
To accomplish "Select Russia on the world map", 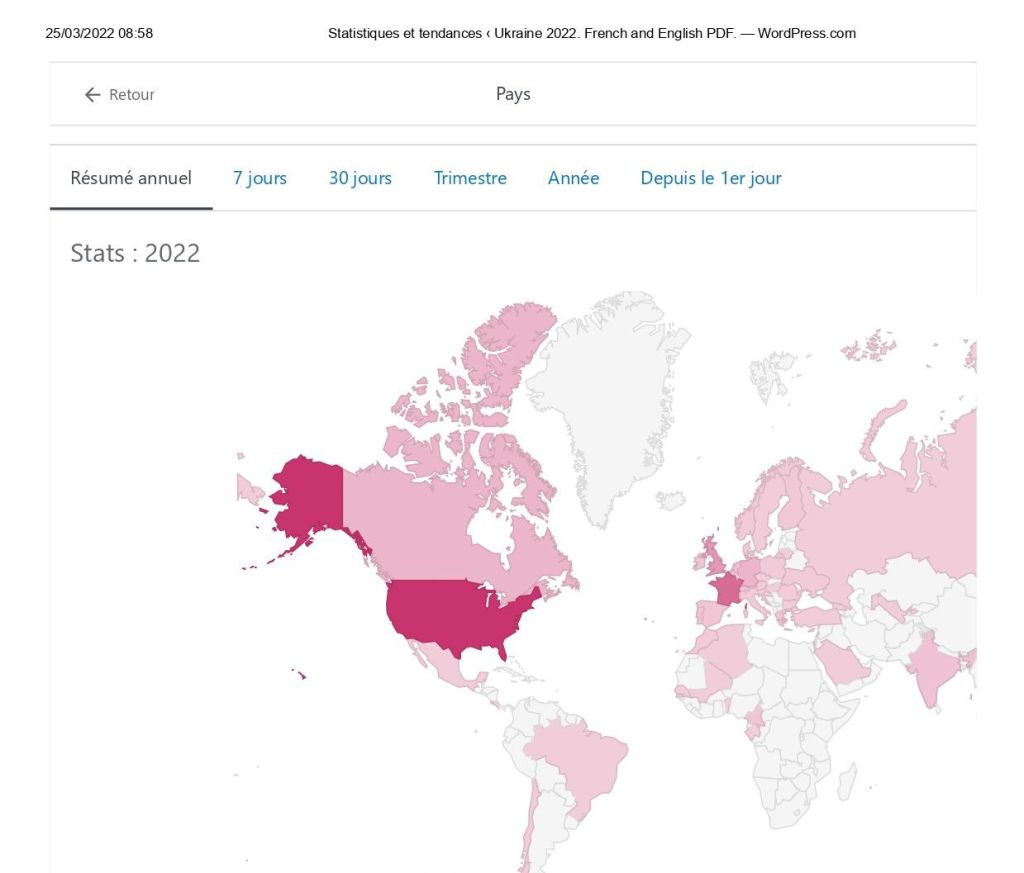I will coord(890,520).
